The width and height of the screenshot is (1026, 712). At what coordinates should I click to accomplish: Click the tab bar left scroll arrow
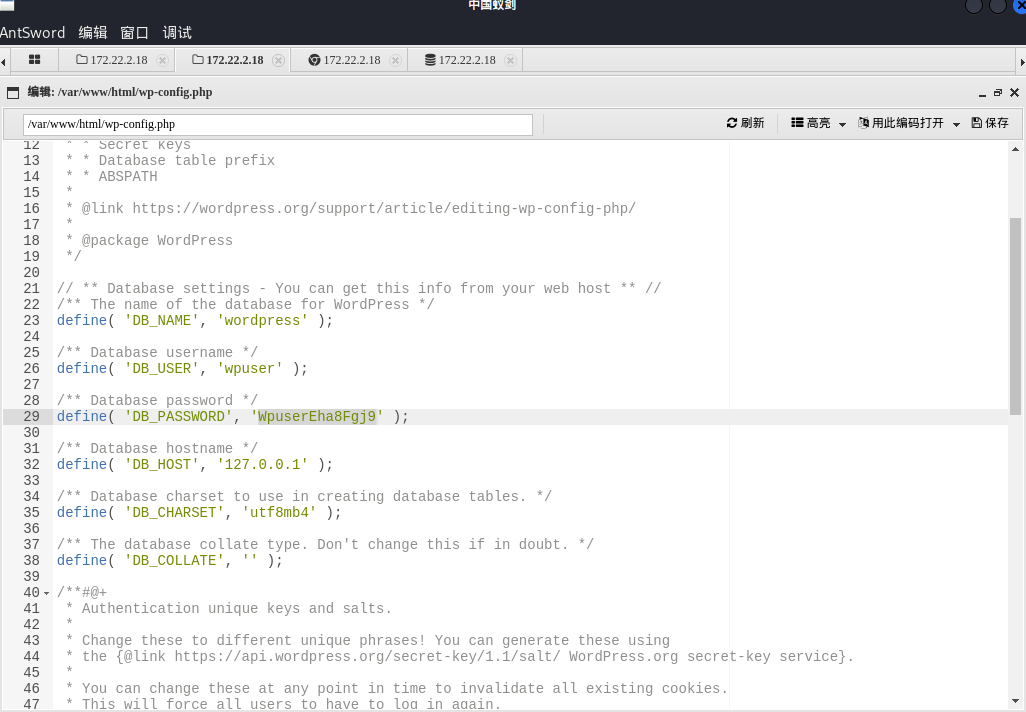point(4,62)
